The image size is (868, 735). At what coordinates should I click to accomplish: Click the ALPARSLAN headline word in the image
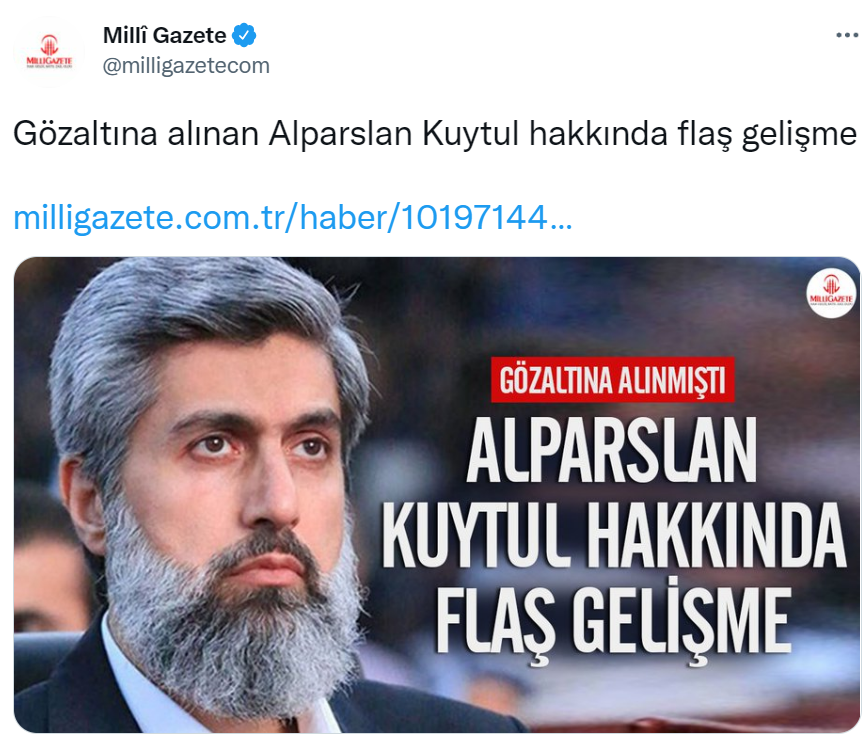coord(612,449)
